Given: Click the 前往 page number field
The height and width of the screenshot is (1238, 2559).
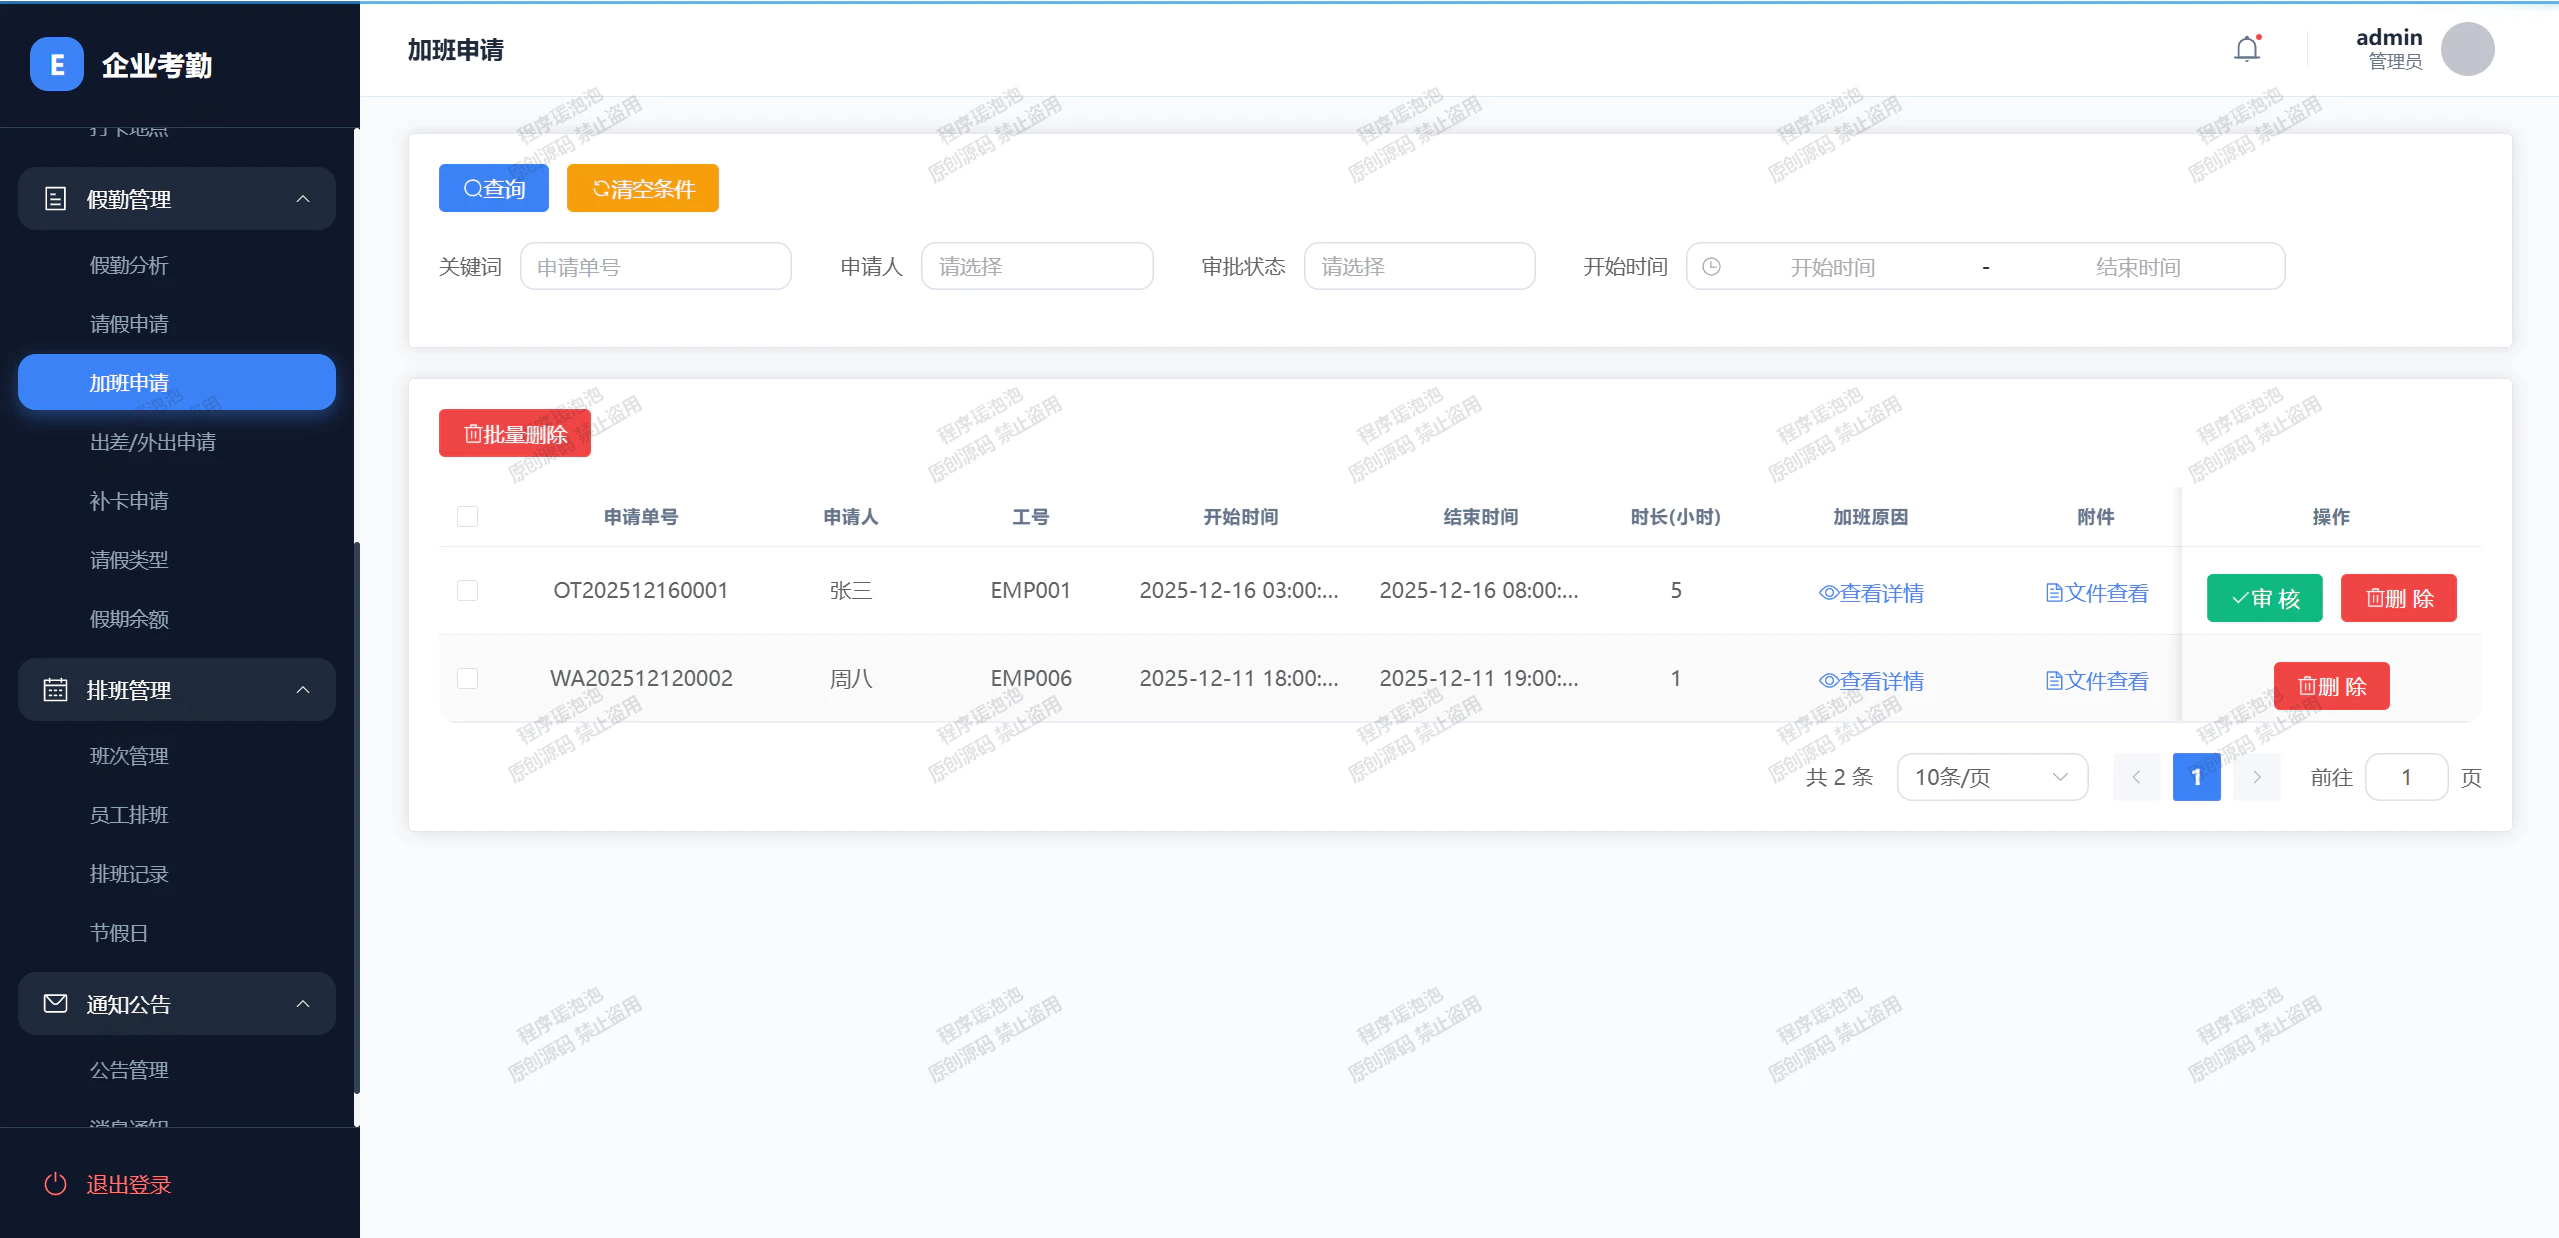Looking at the screenshot, I should [2407, 777].
